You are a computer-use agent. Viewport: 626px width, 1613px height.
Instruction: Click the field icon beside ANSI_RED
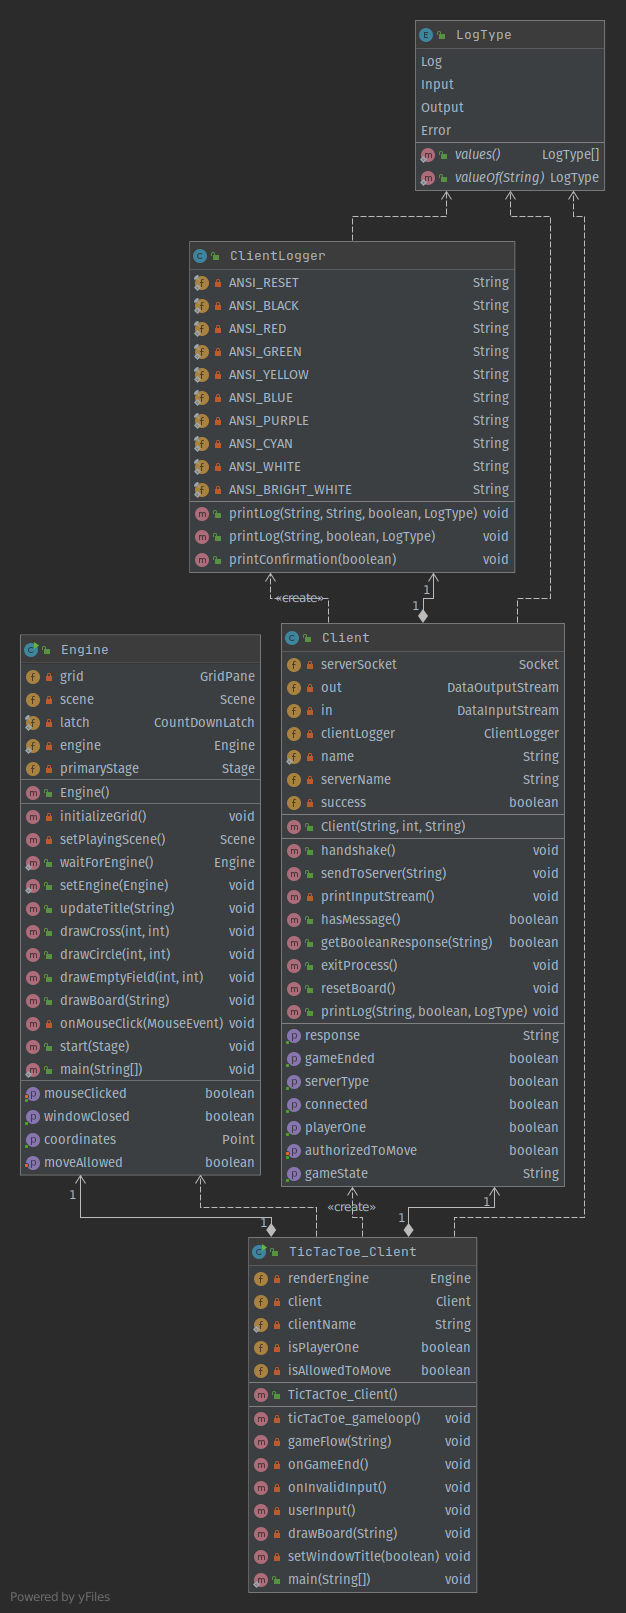[x=201, y=329]
